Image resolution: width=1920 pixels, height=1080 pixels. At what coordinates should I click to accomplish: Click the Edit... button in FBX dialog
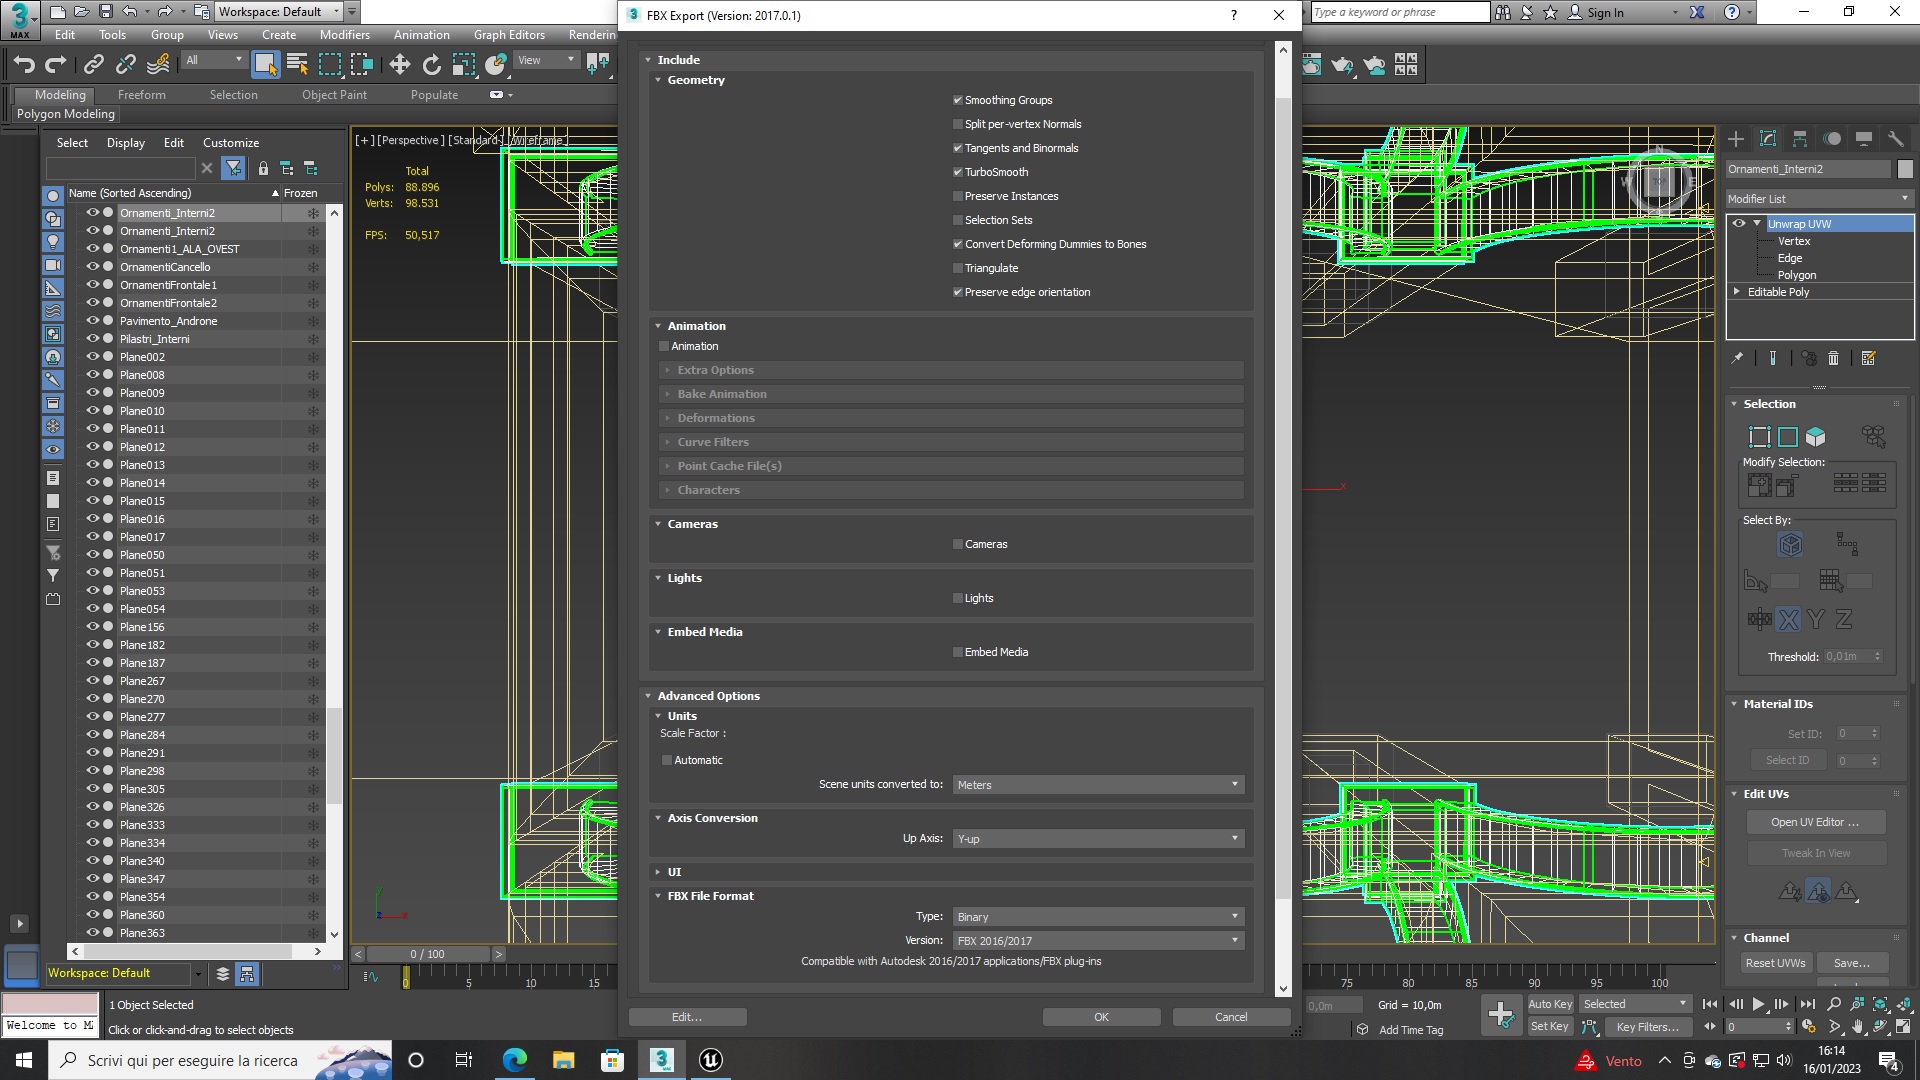pos(687,1017)
